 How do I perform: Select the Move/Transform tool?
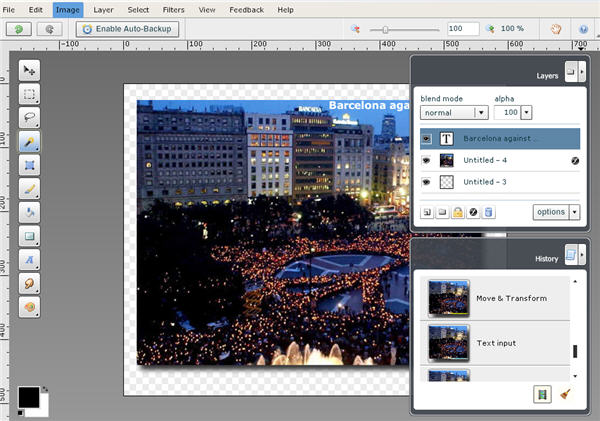pyautogui.click(x=30, y=70)
